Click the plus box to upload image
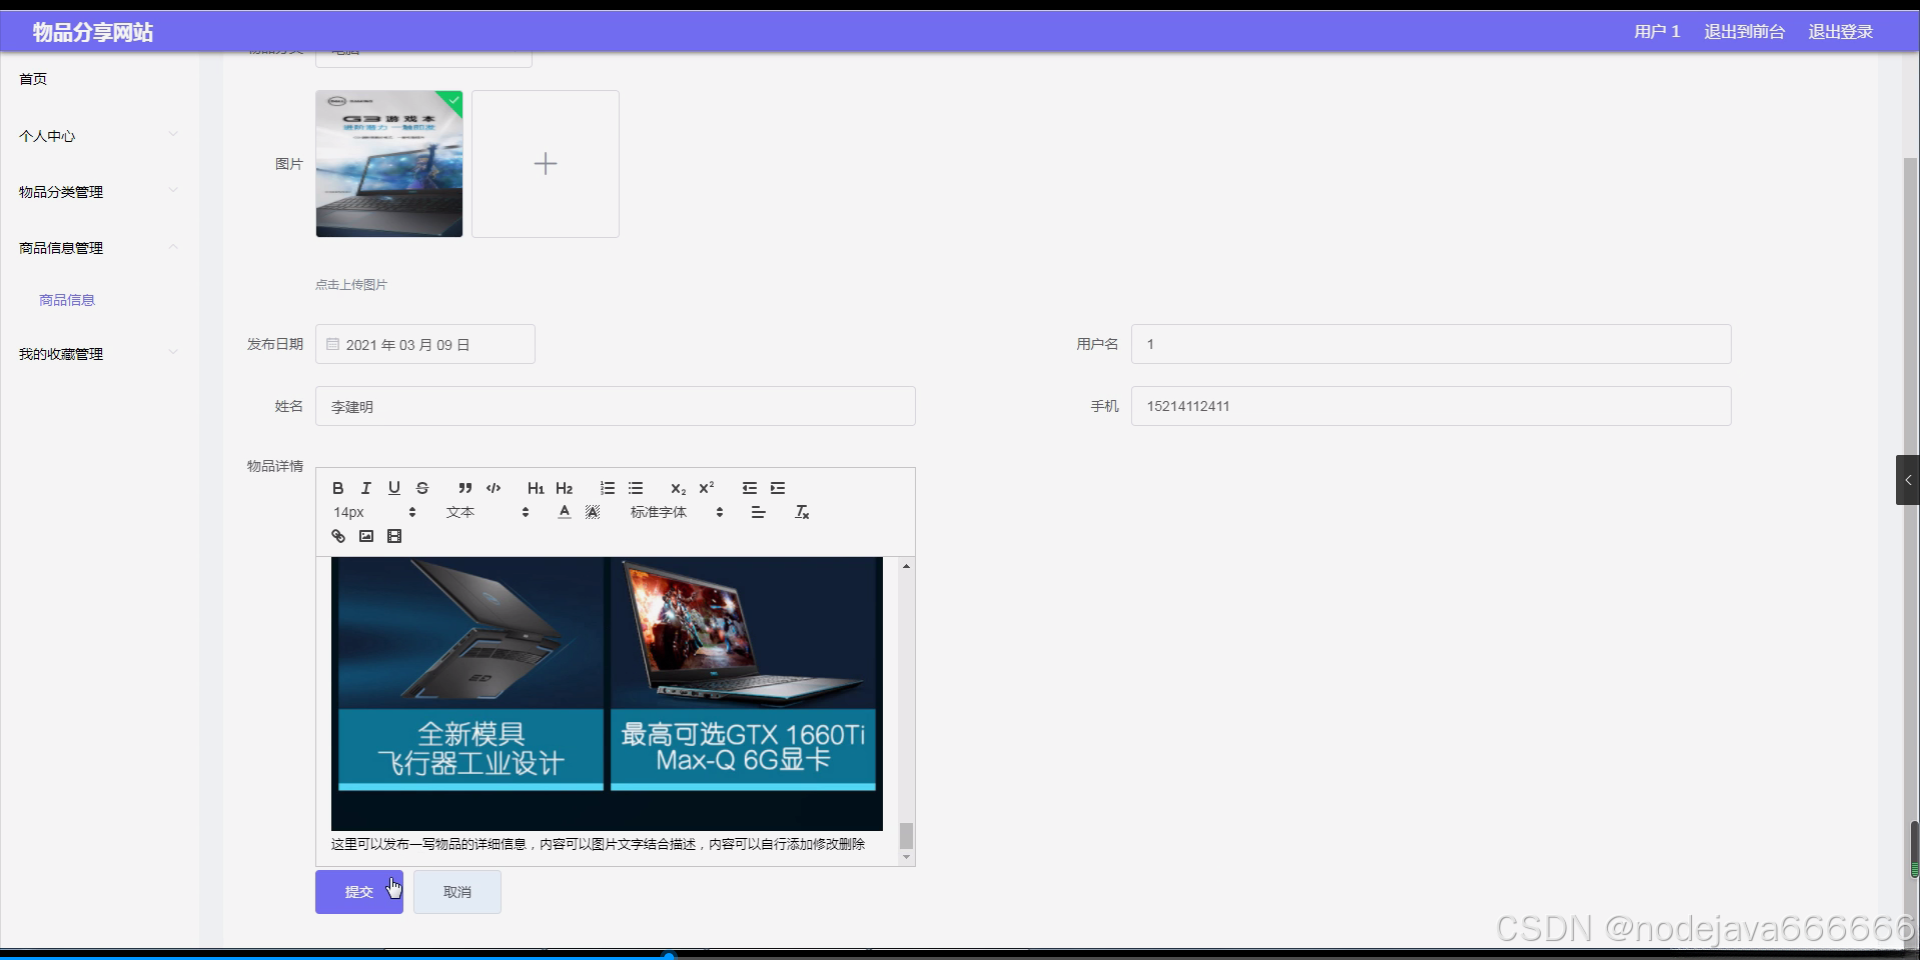The height and width of the screenshot is (960, 1920). (545, 164)
